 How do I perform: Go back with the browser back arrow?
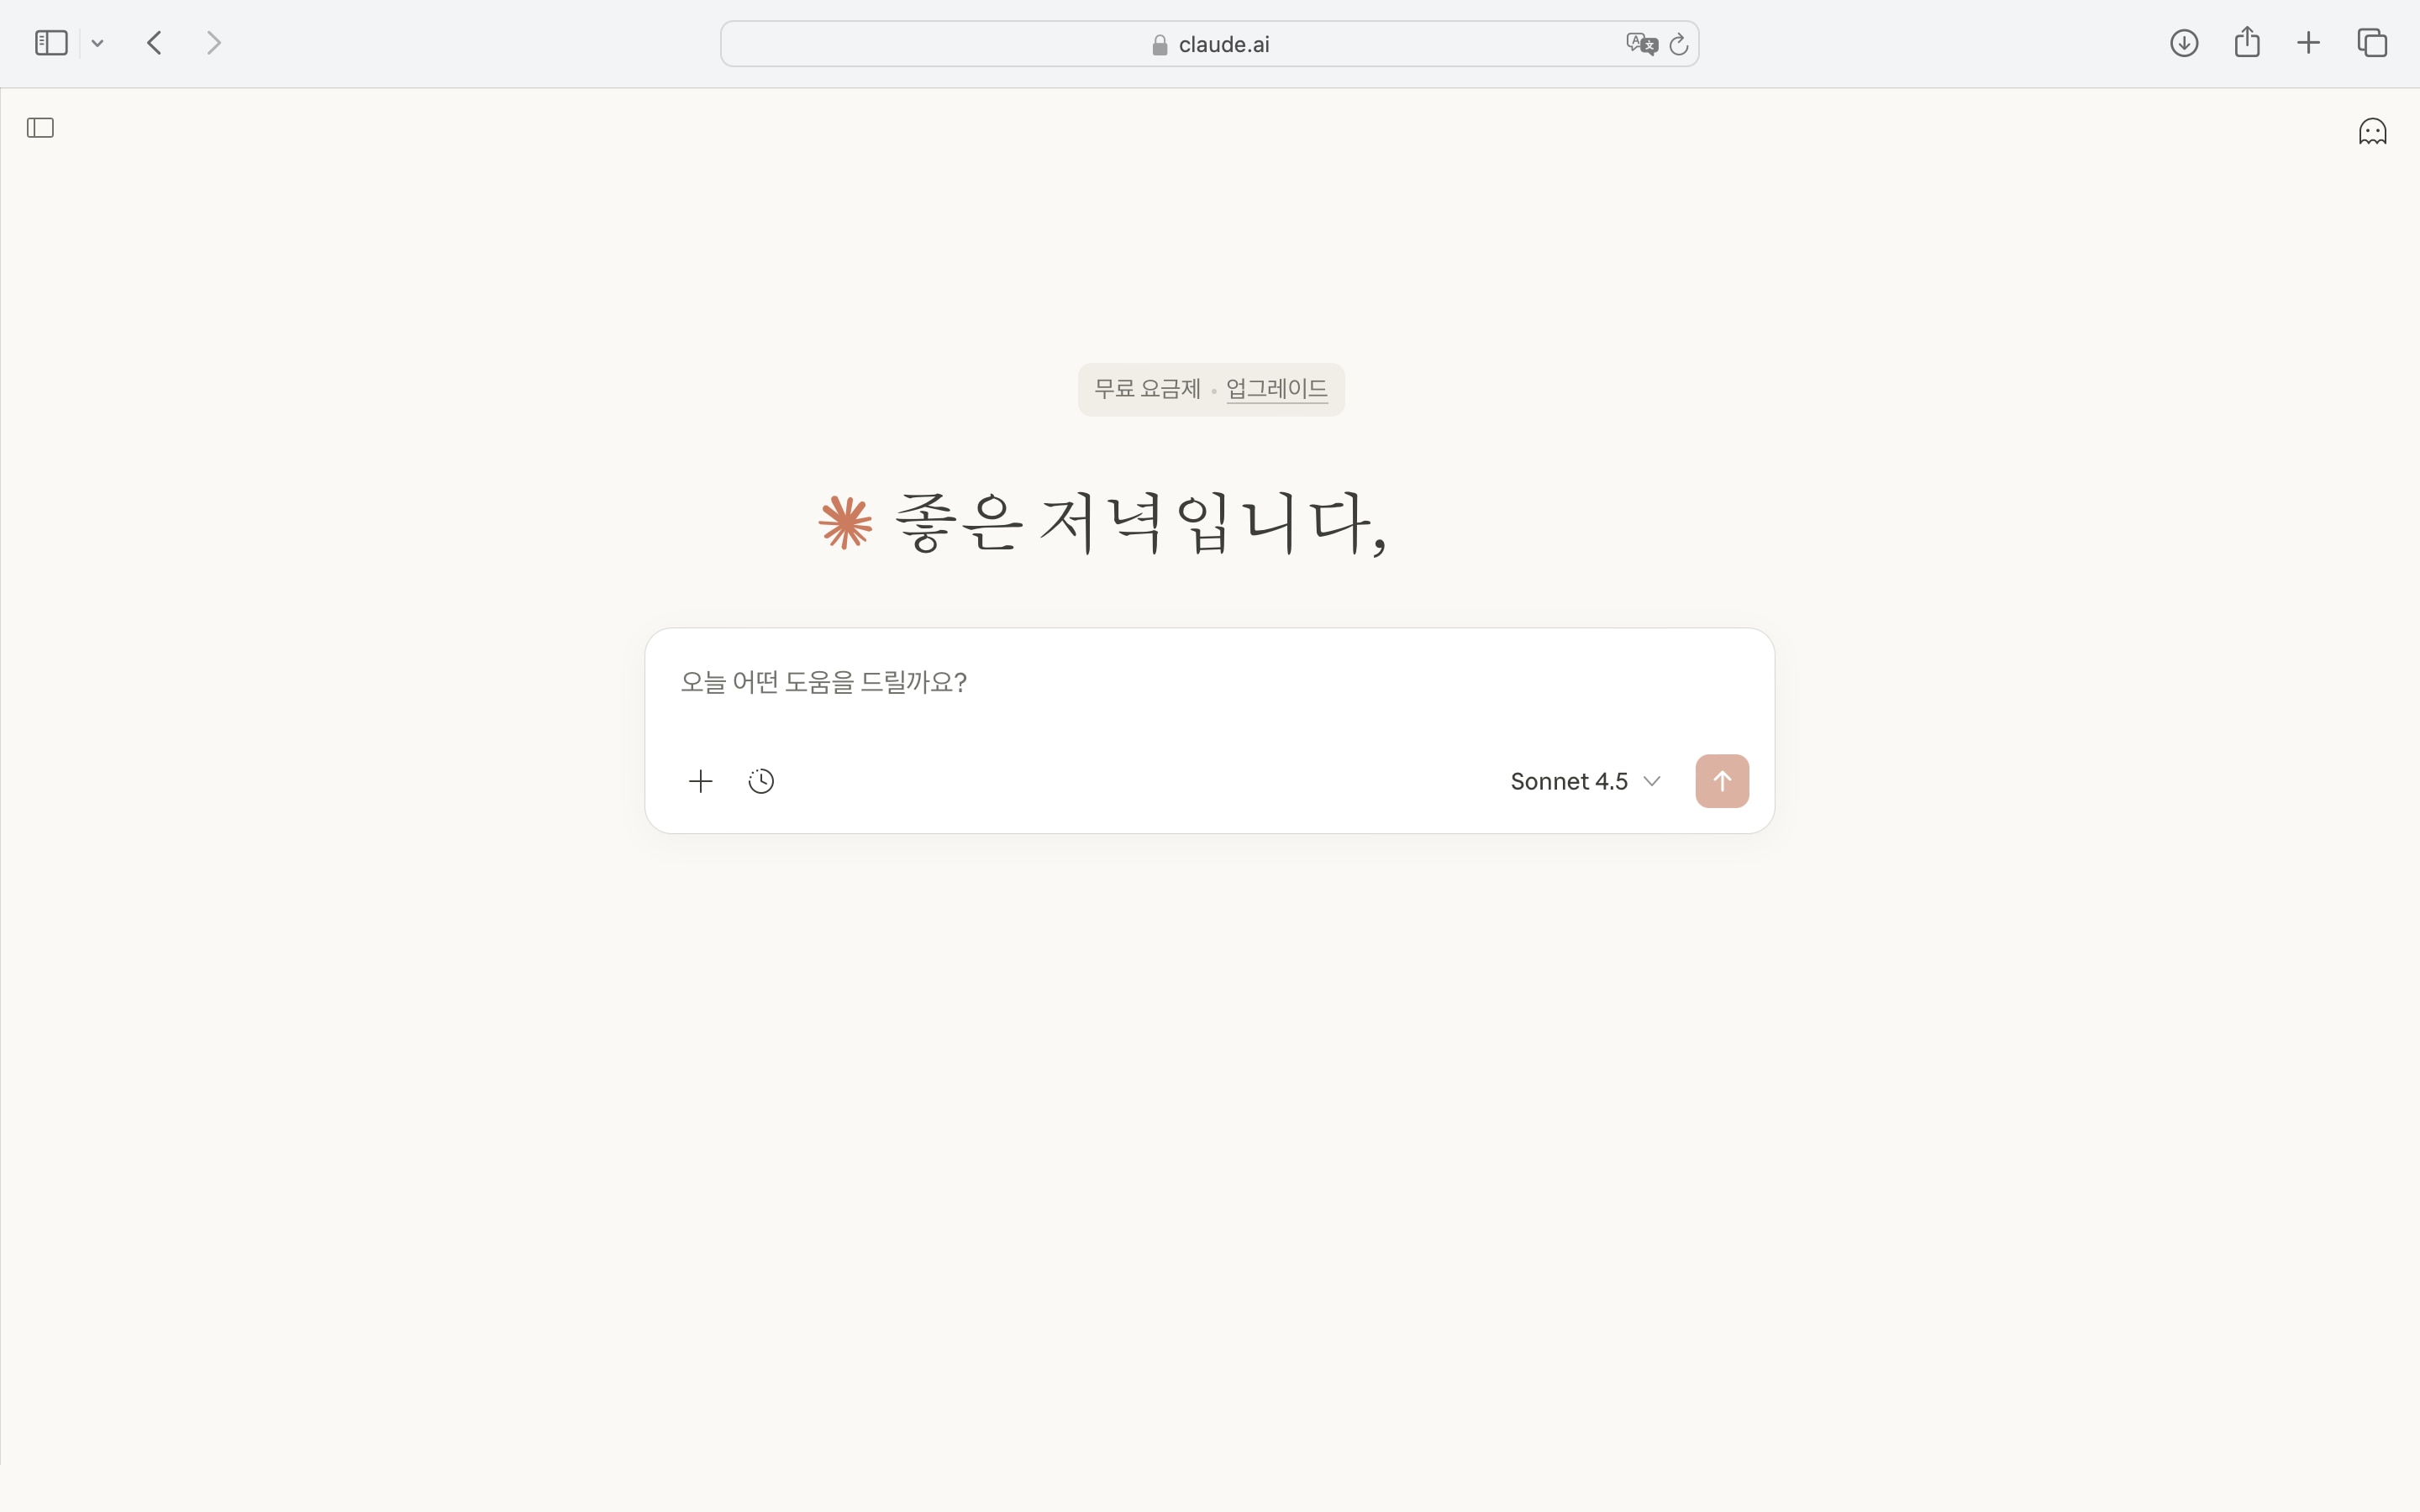[x=154, y=43]
